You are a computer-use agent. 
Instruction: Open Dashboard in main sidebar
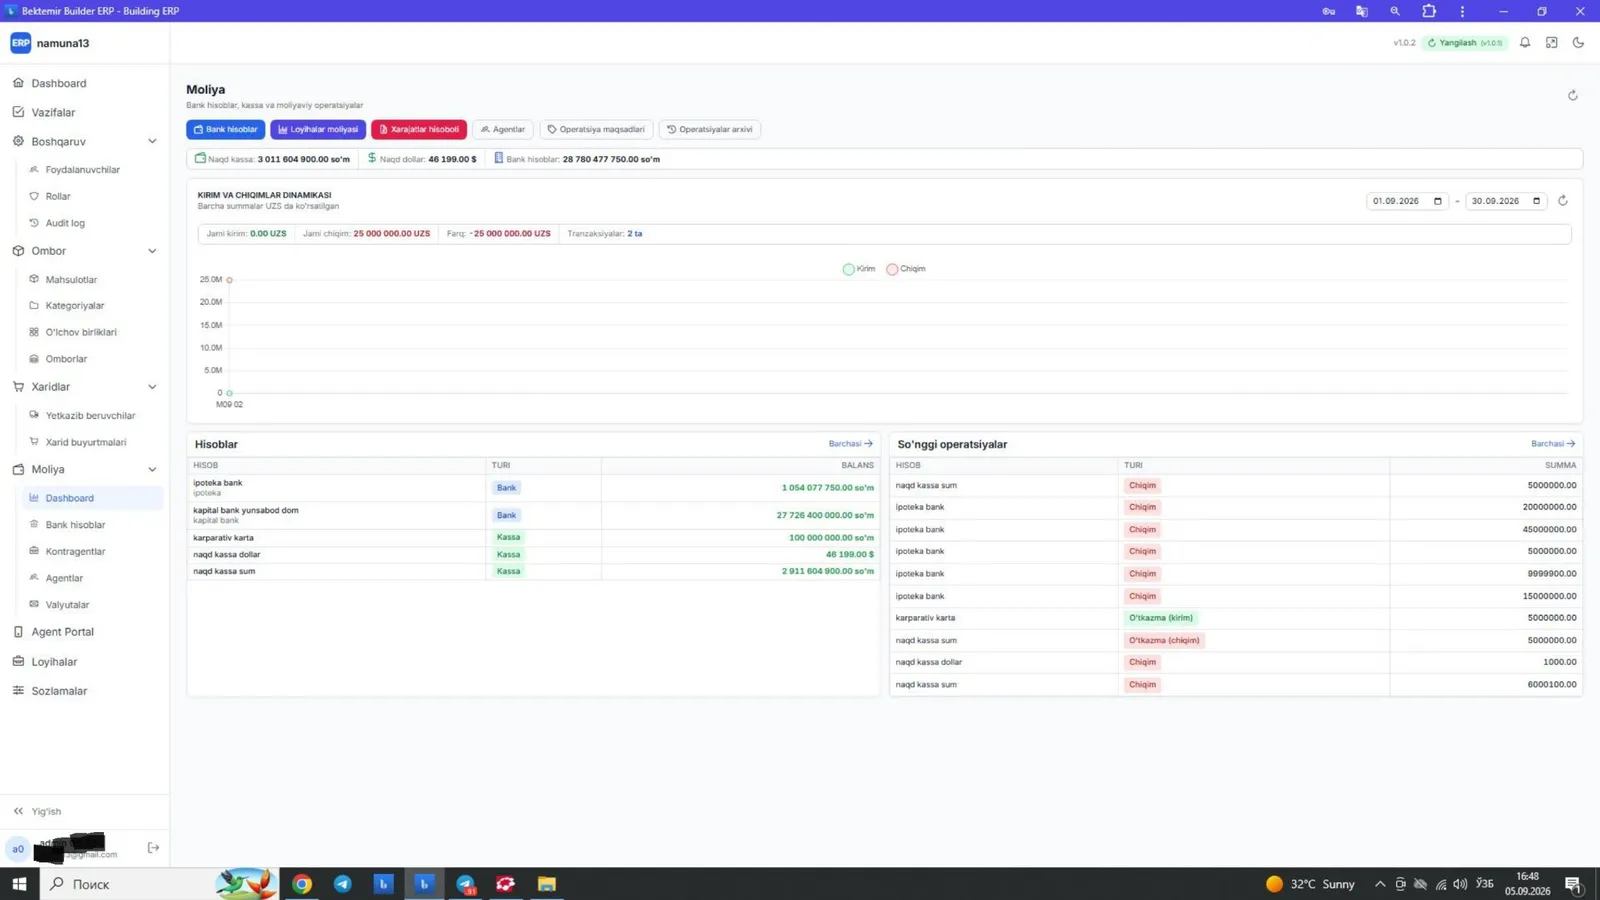[x=58, y=83]
